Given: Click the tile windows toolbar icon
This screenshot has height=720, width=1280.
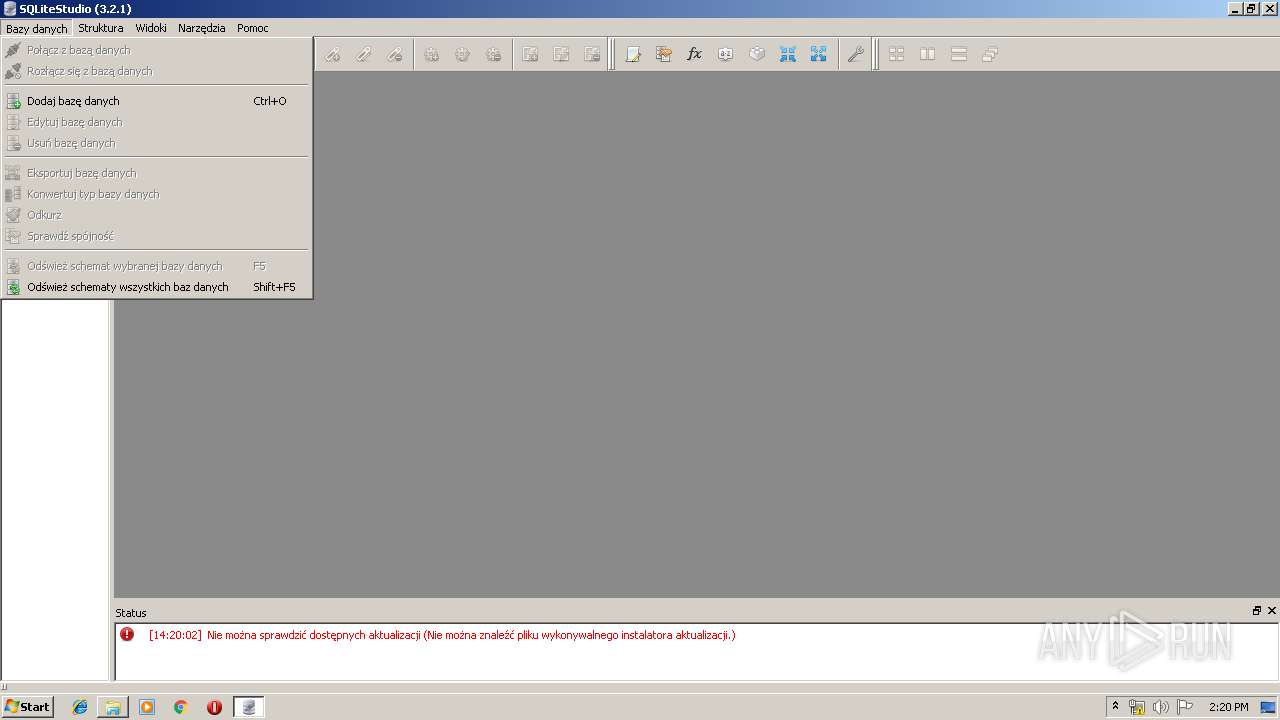Looking at the screenshot, I should pyautogui.click(x=897, y=55).
